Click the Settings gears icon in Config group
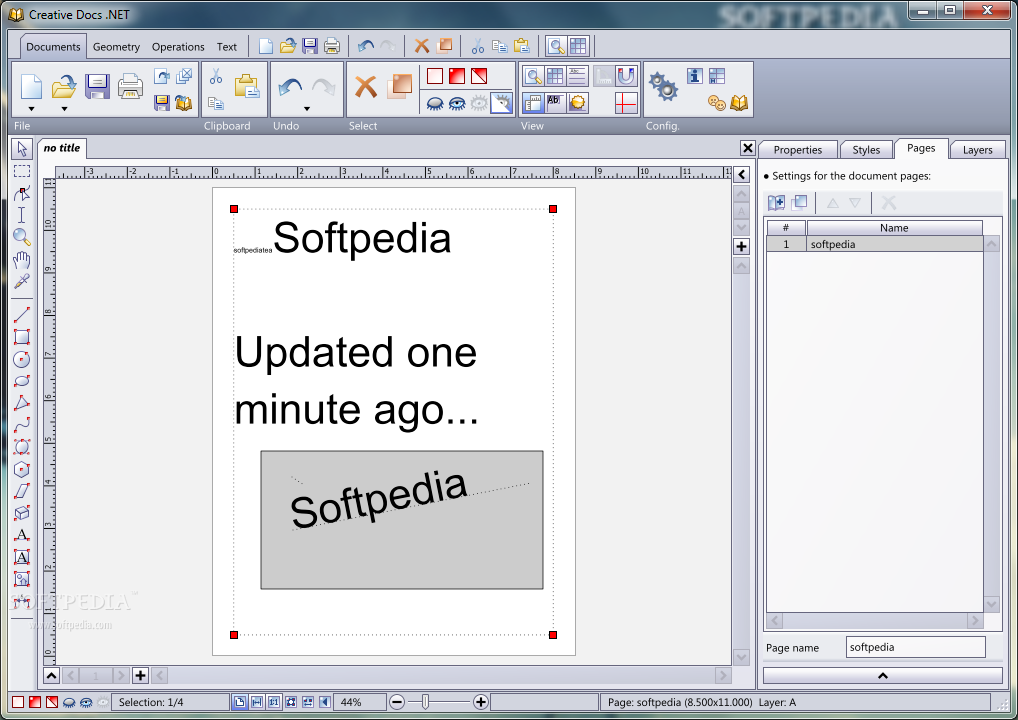The height and width of the screenshot is (720, 1018). click(663, 86)
